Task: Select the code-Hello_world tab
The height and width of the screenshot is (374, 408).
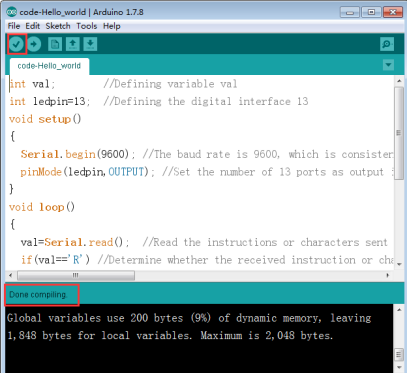Action: pyautogui.click(x=49, y=66)
